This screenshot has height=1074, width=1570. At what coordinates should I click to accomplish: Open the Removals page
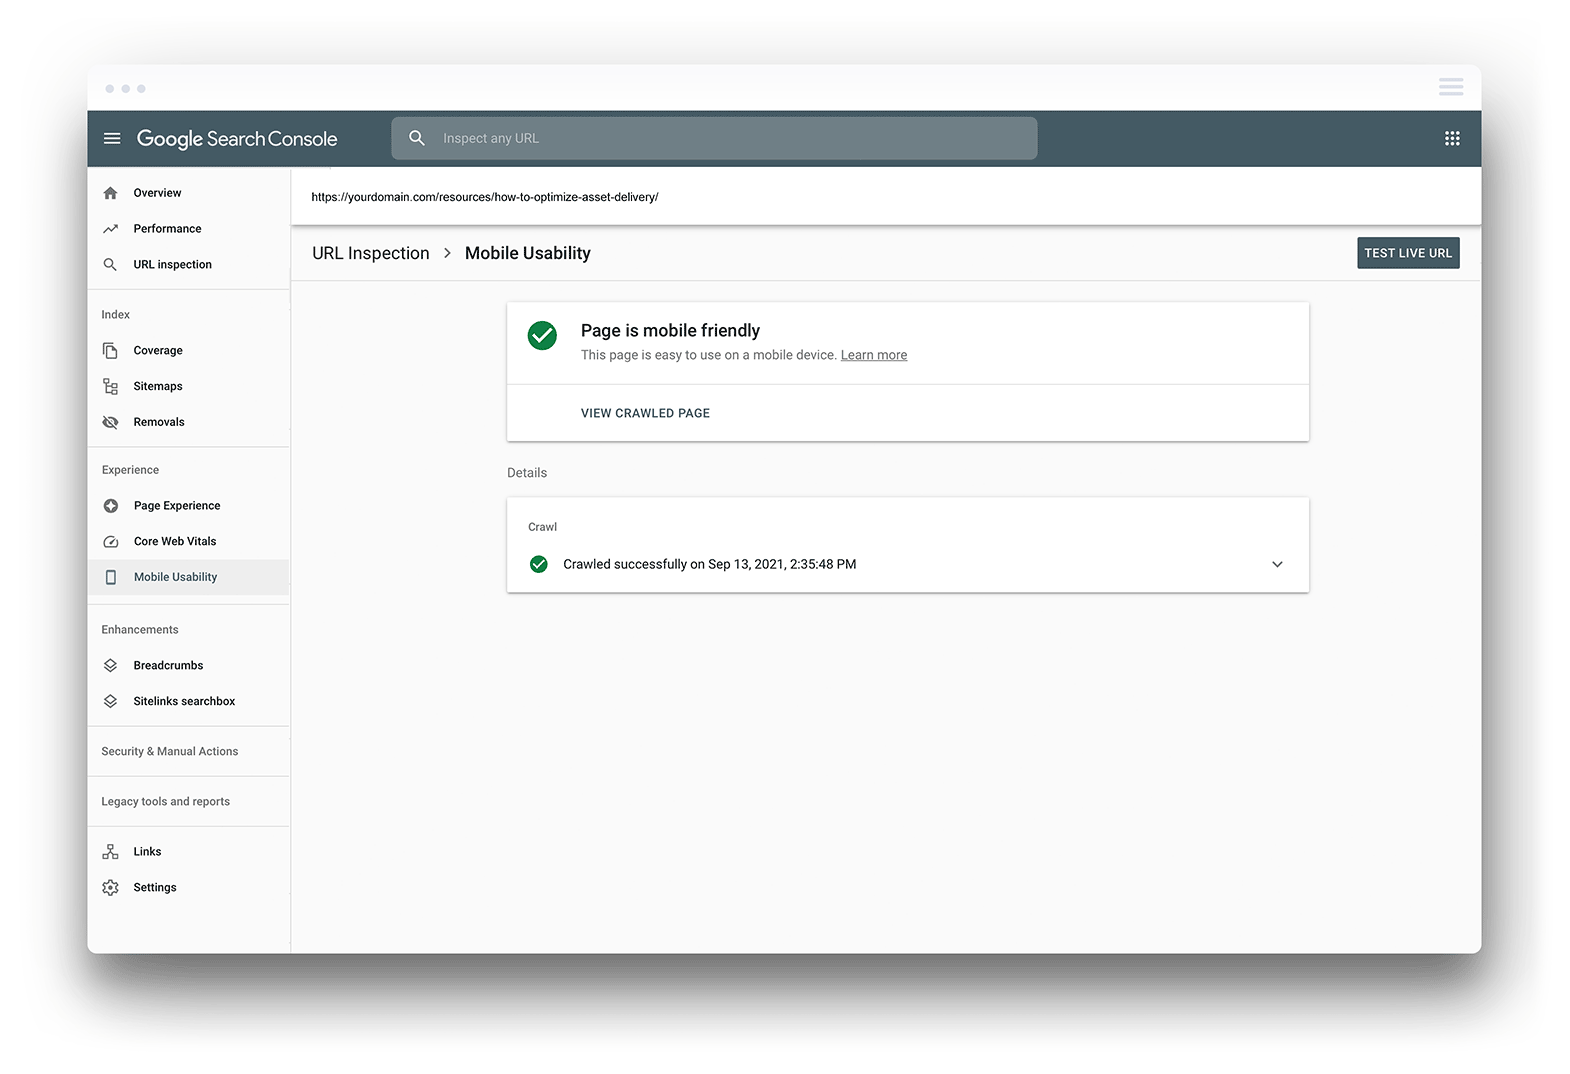coord(188,422)
